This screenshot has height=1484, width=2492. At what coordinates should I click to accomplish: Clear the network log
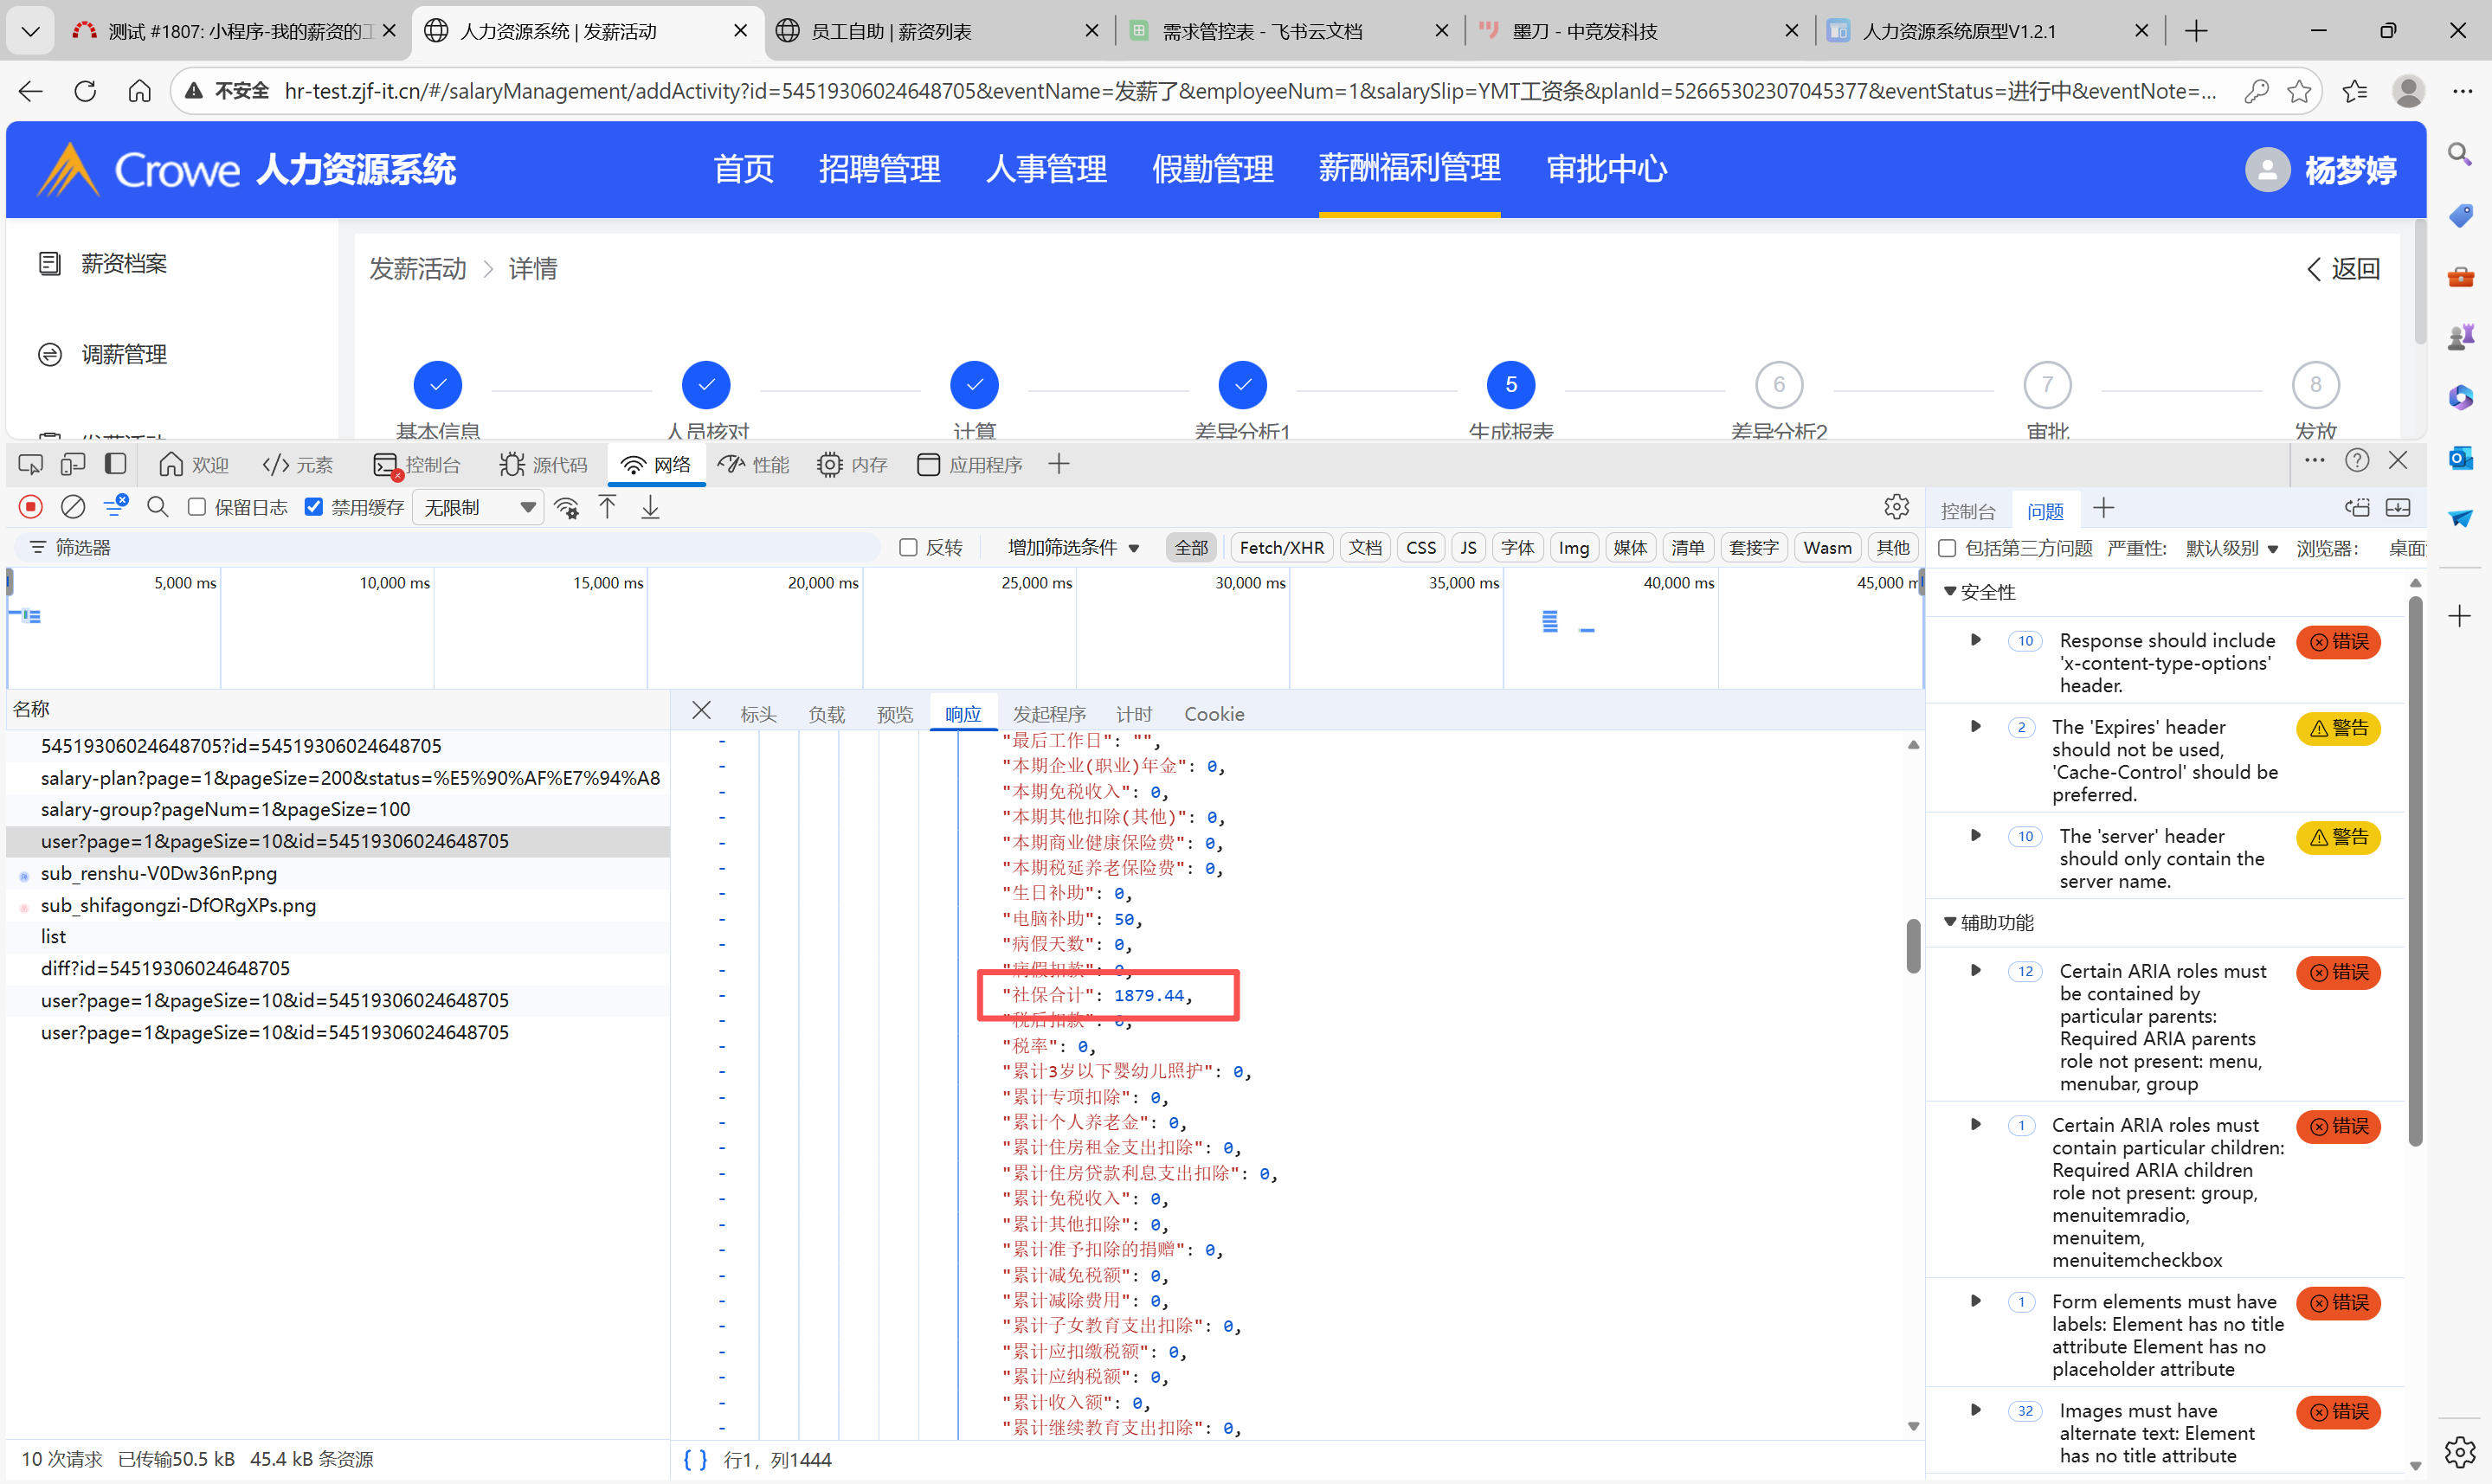[x=73, y=507]
